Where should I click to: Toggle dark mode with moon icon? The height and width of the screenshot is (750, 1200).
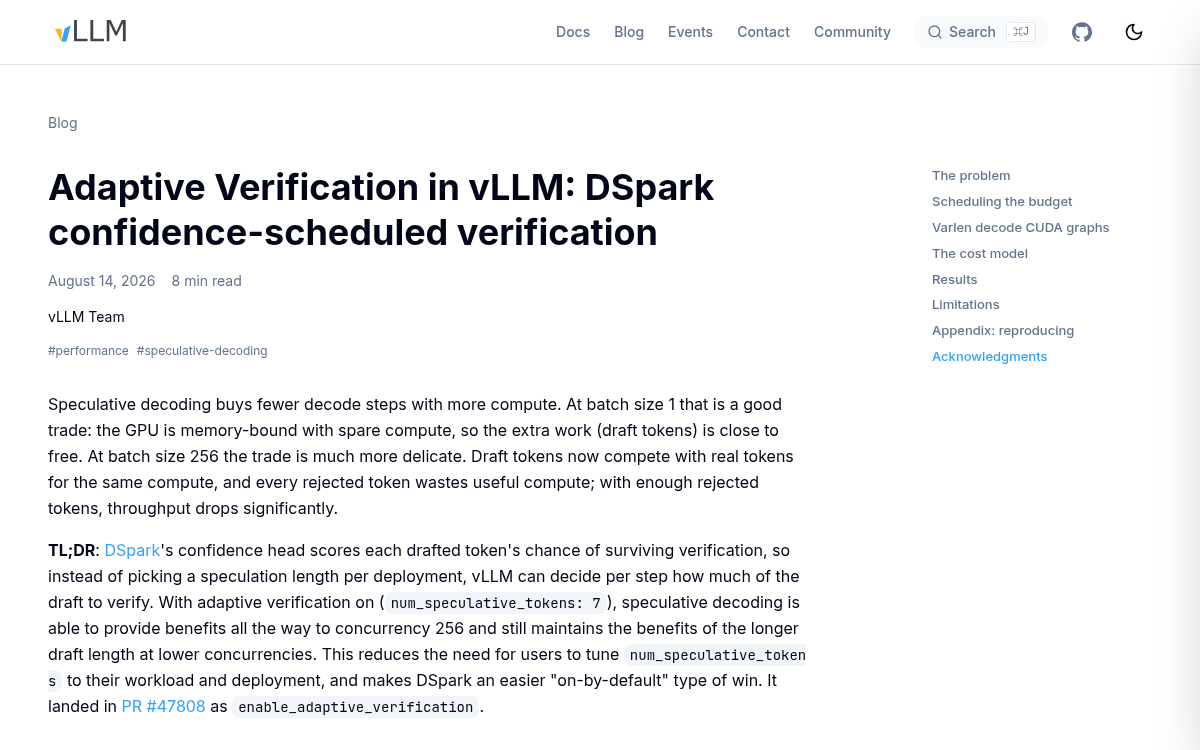pos(1134,32)
